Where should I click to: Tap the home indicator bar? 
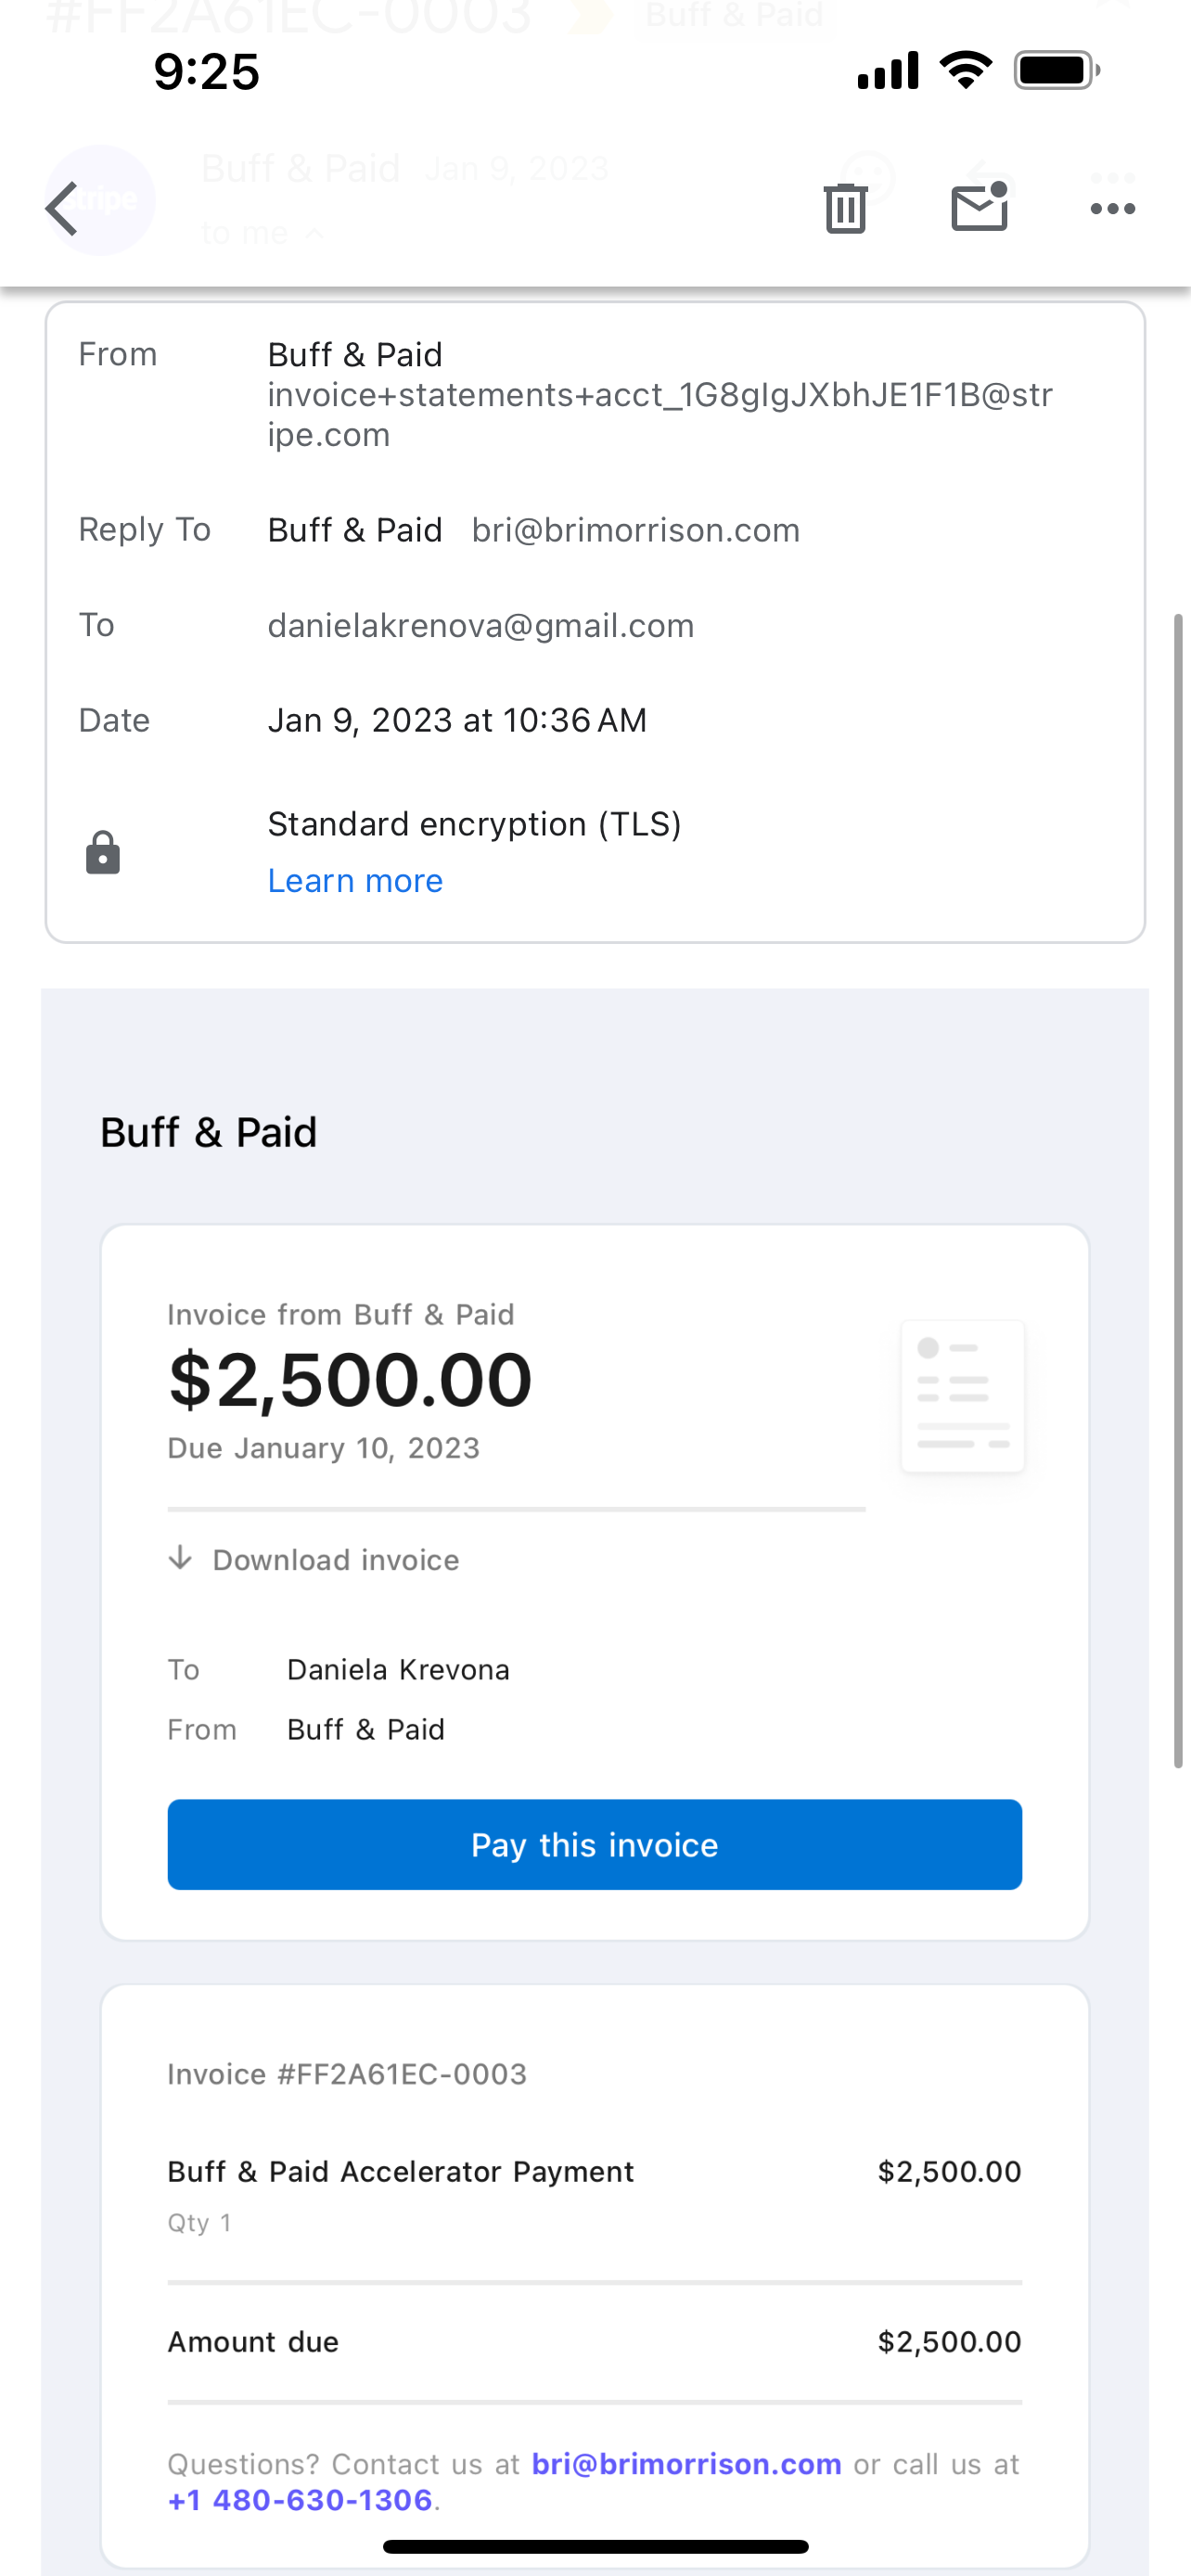coord(595,2546)
